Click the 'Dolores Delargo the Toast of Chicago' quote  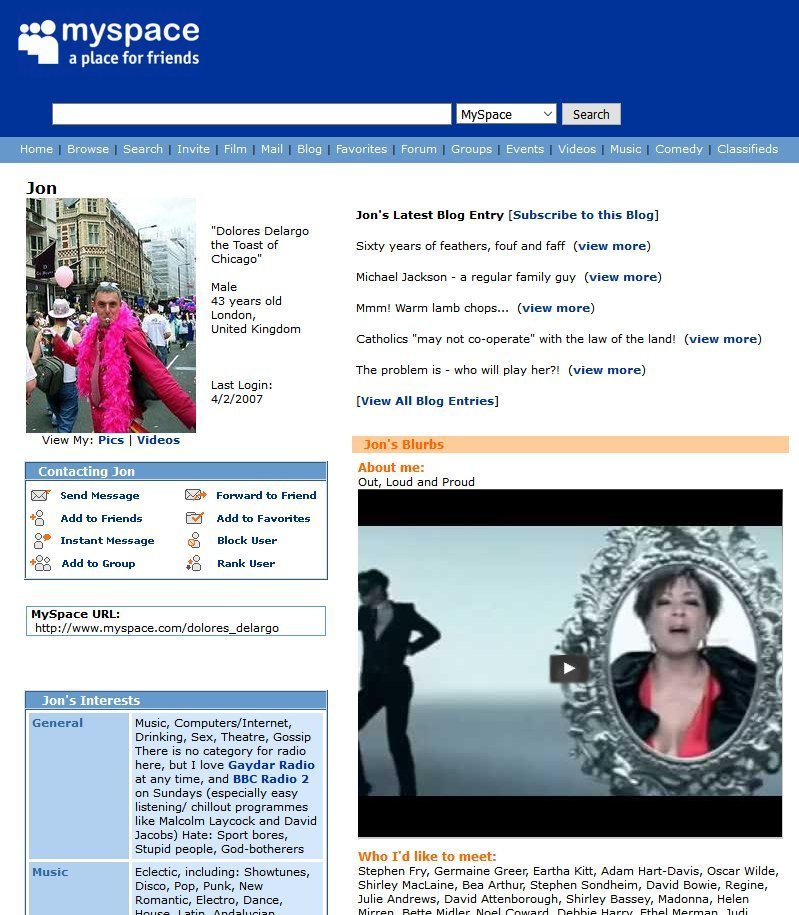pos(260,245)
